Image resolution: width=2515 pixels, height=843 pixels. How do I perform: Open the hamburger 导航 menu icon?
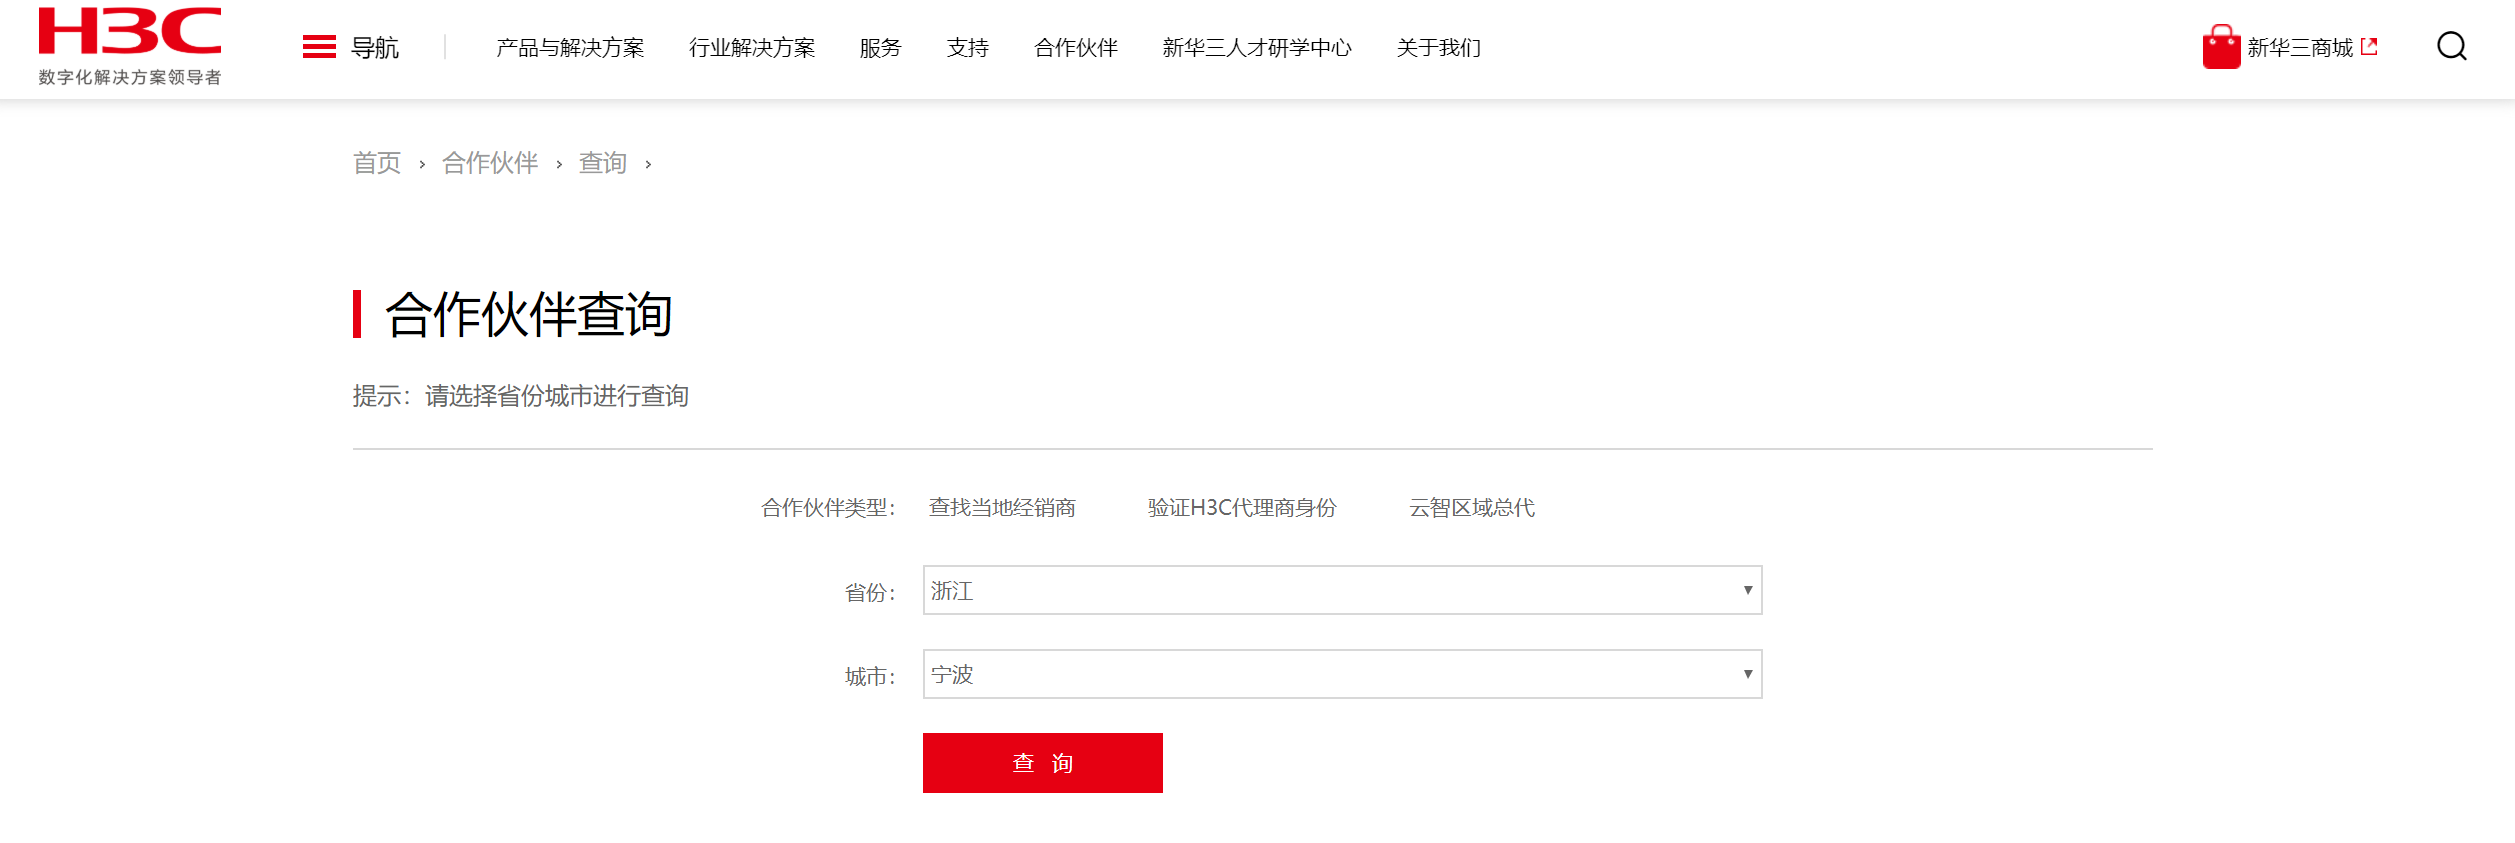(x=319, y=47)
